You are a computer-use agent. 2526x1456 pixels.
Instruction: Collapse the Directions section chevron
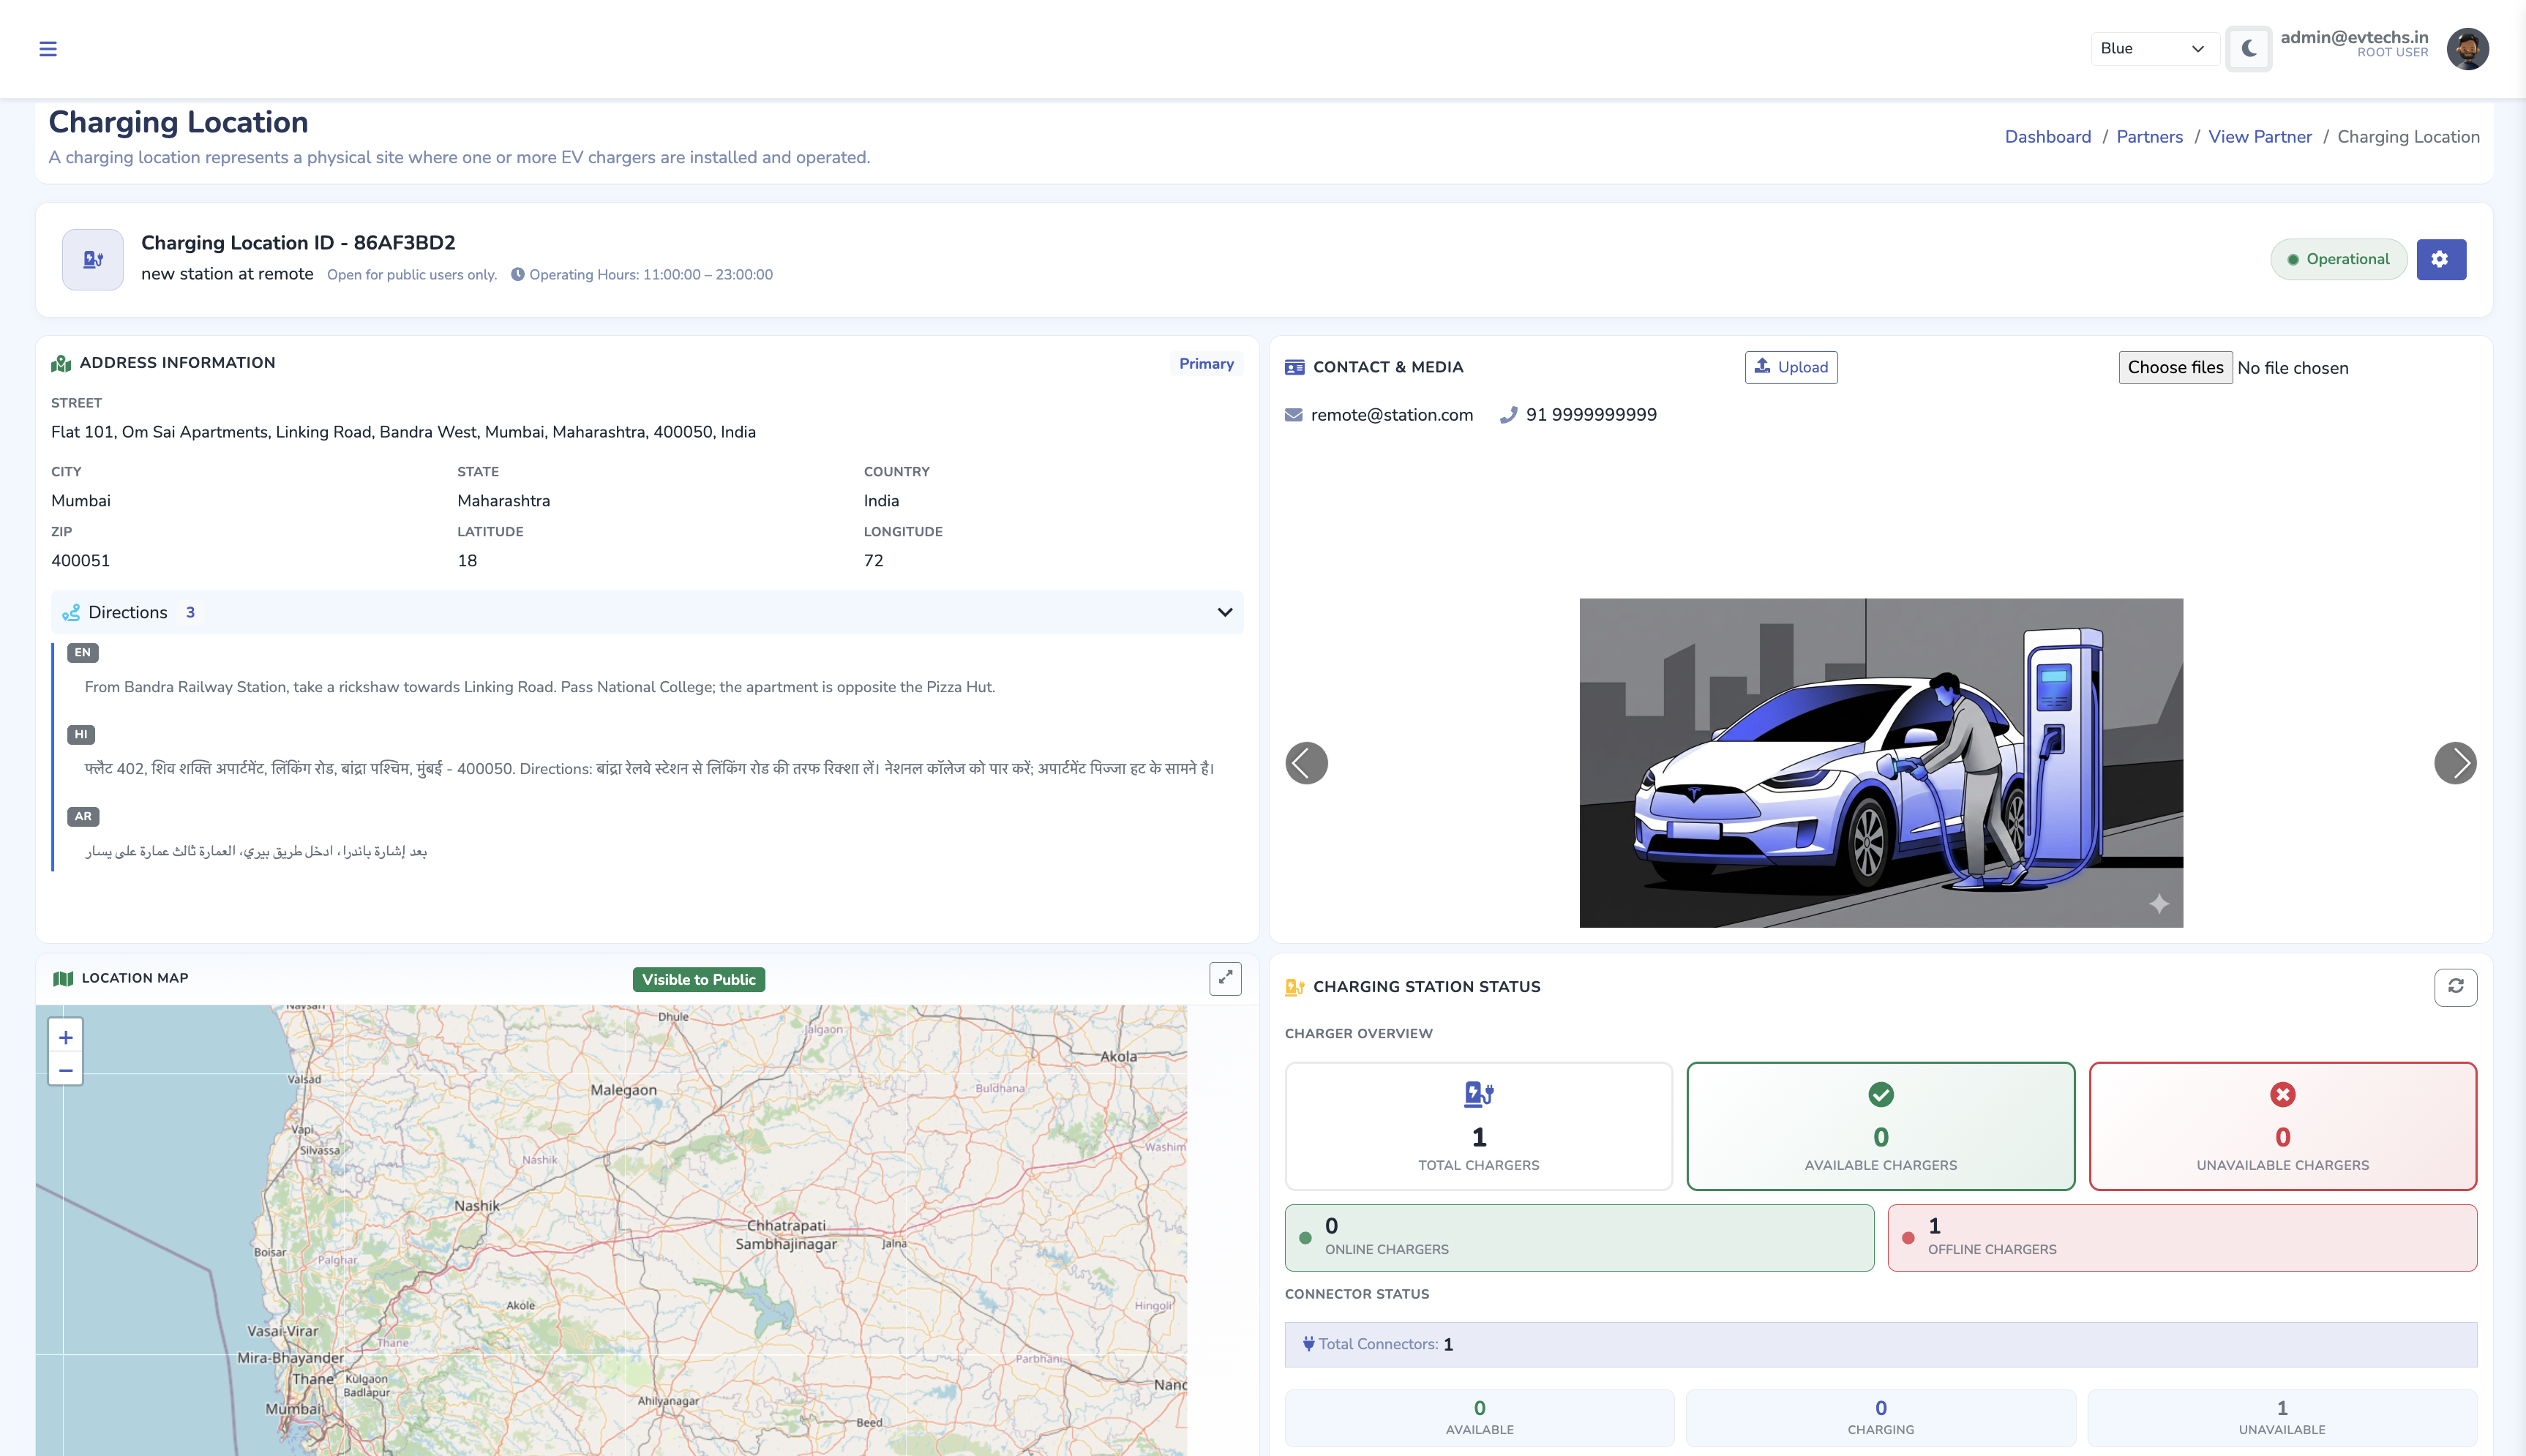pyautogui.click(x=1224, y=612)
